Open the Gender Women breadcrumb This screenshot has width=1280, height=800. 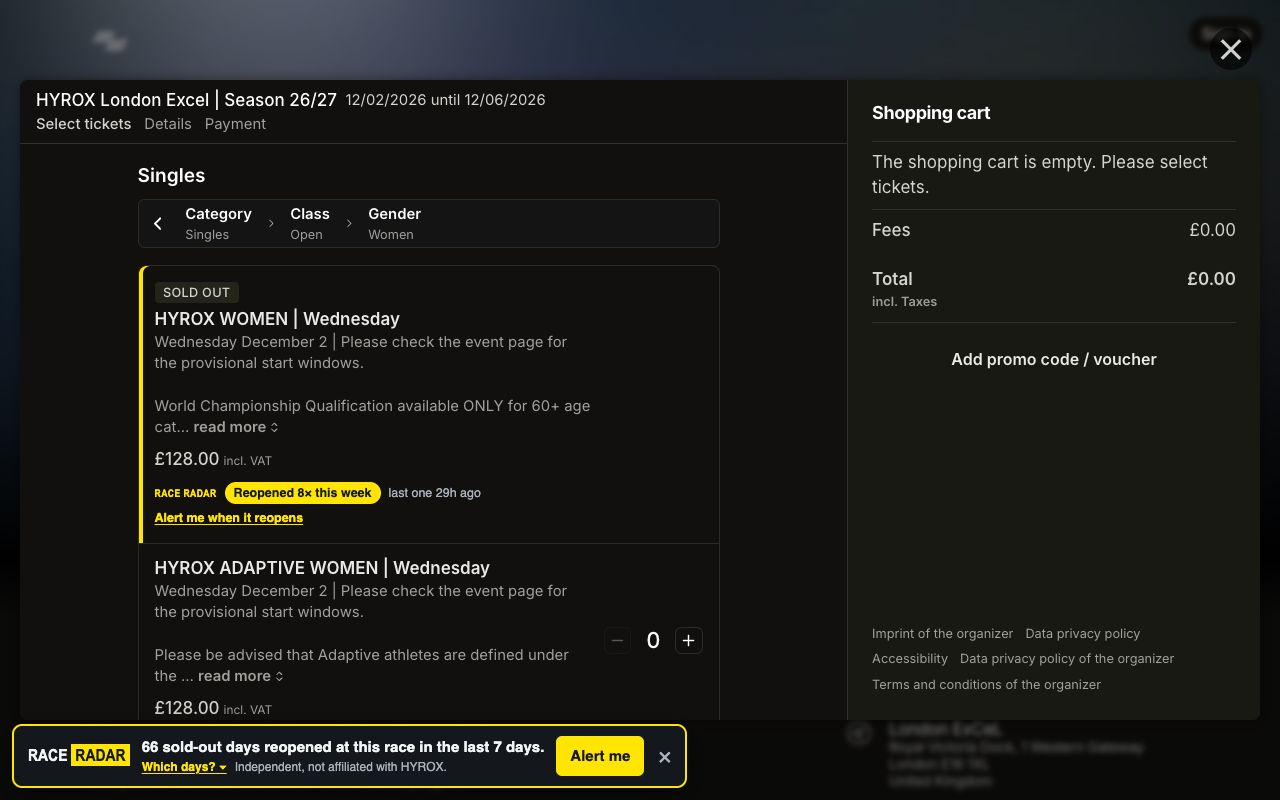[394, 224]
